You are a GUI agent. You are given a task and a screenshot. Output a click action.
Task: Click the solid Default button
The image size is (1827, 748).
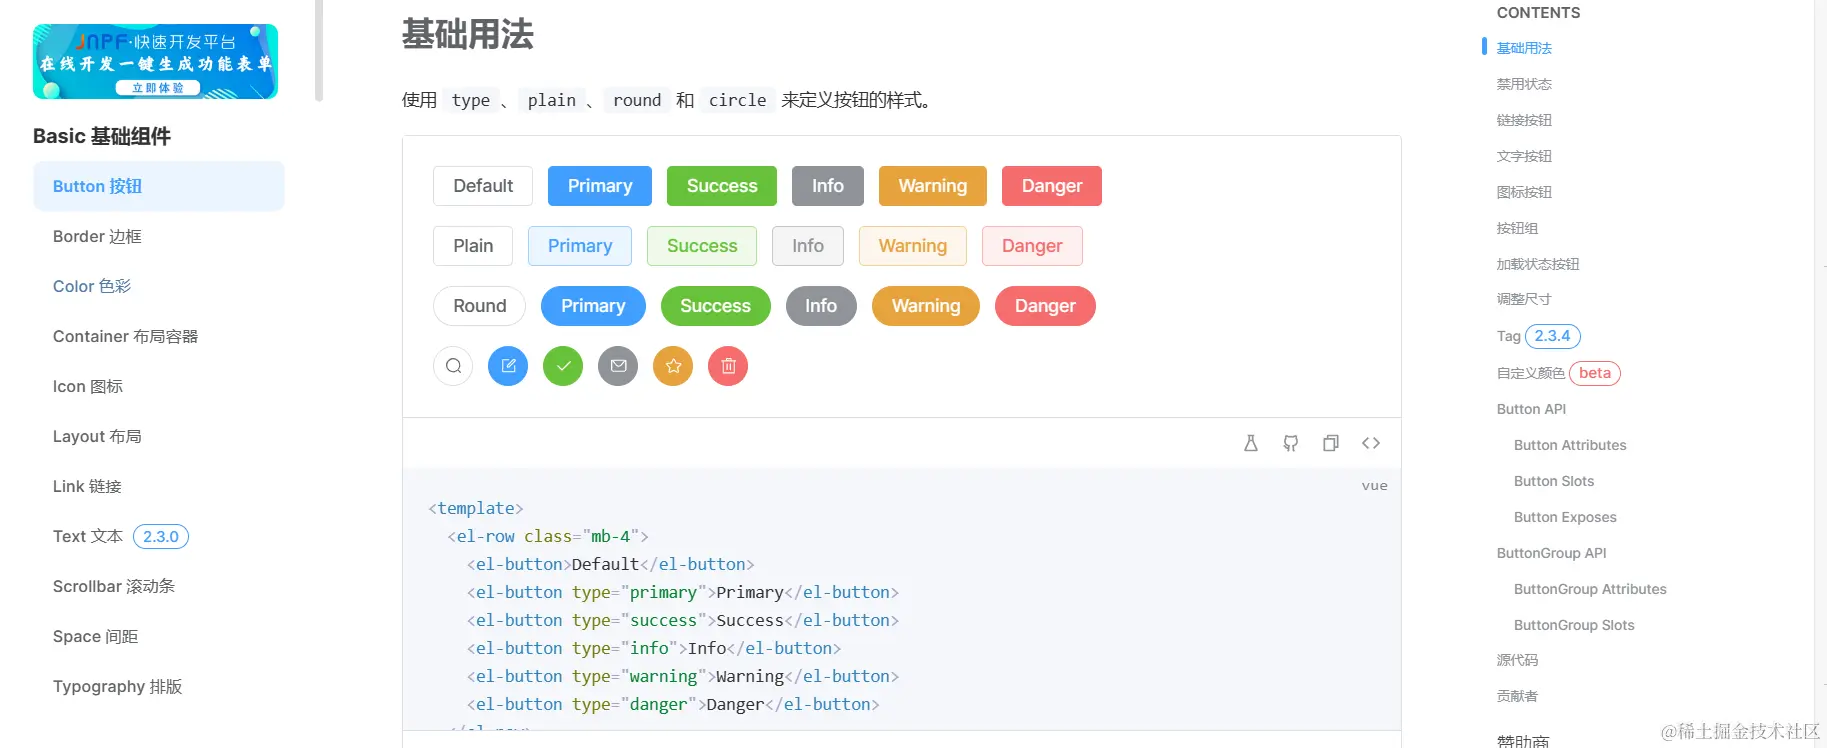(x=483, y=186)
